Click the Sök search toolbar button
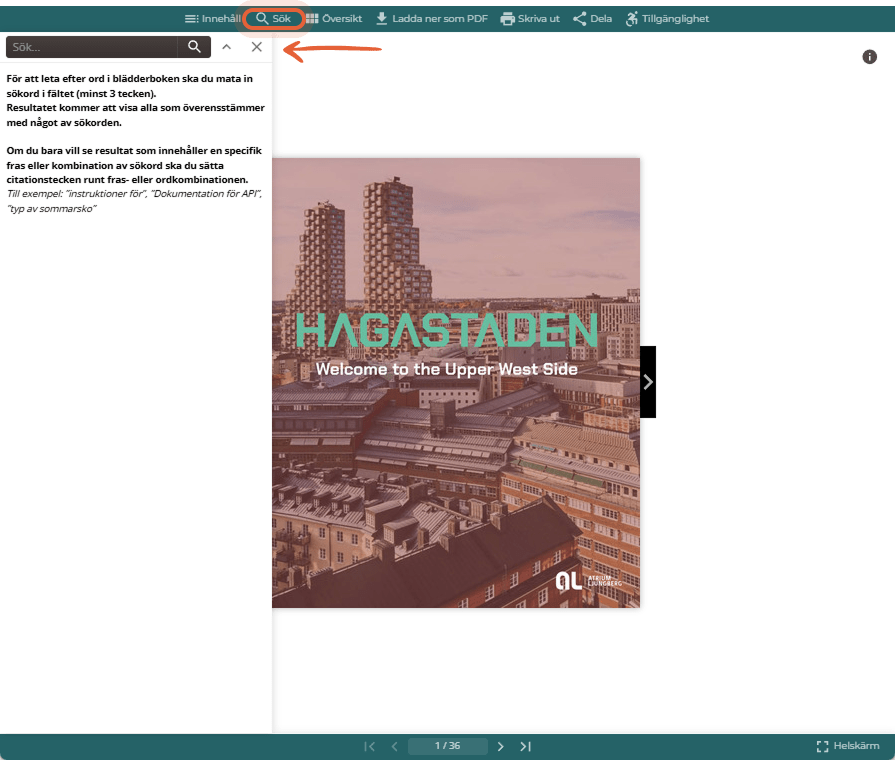The image size is (895, 760). pyautogui.click(x=273, y=19)
